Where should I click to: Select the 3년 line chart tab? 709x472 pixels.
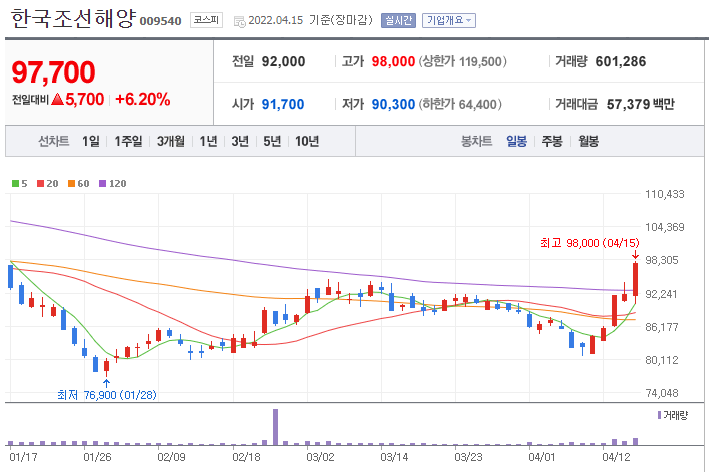pos(240,142)
